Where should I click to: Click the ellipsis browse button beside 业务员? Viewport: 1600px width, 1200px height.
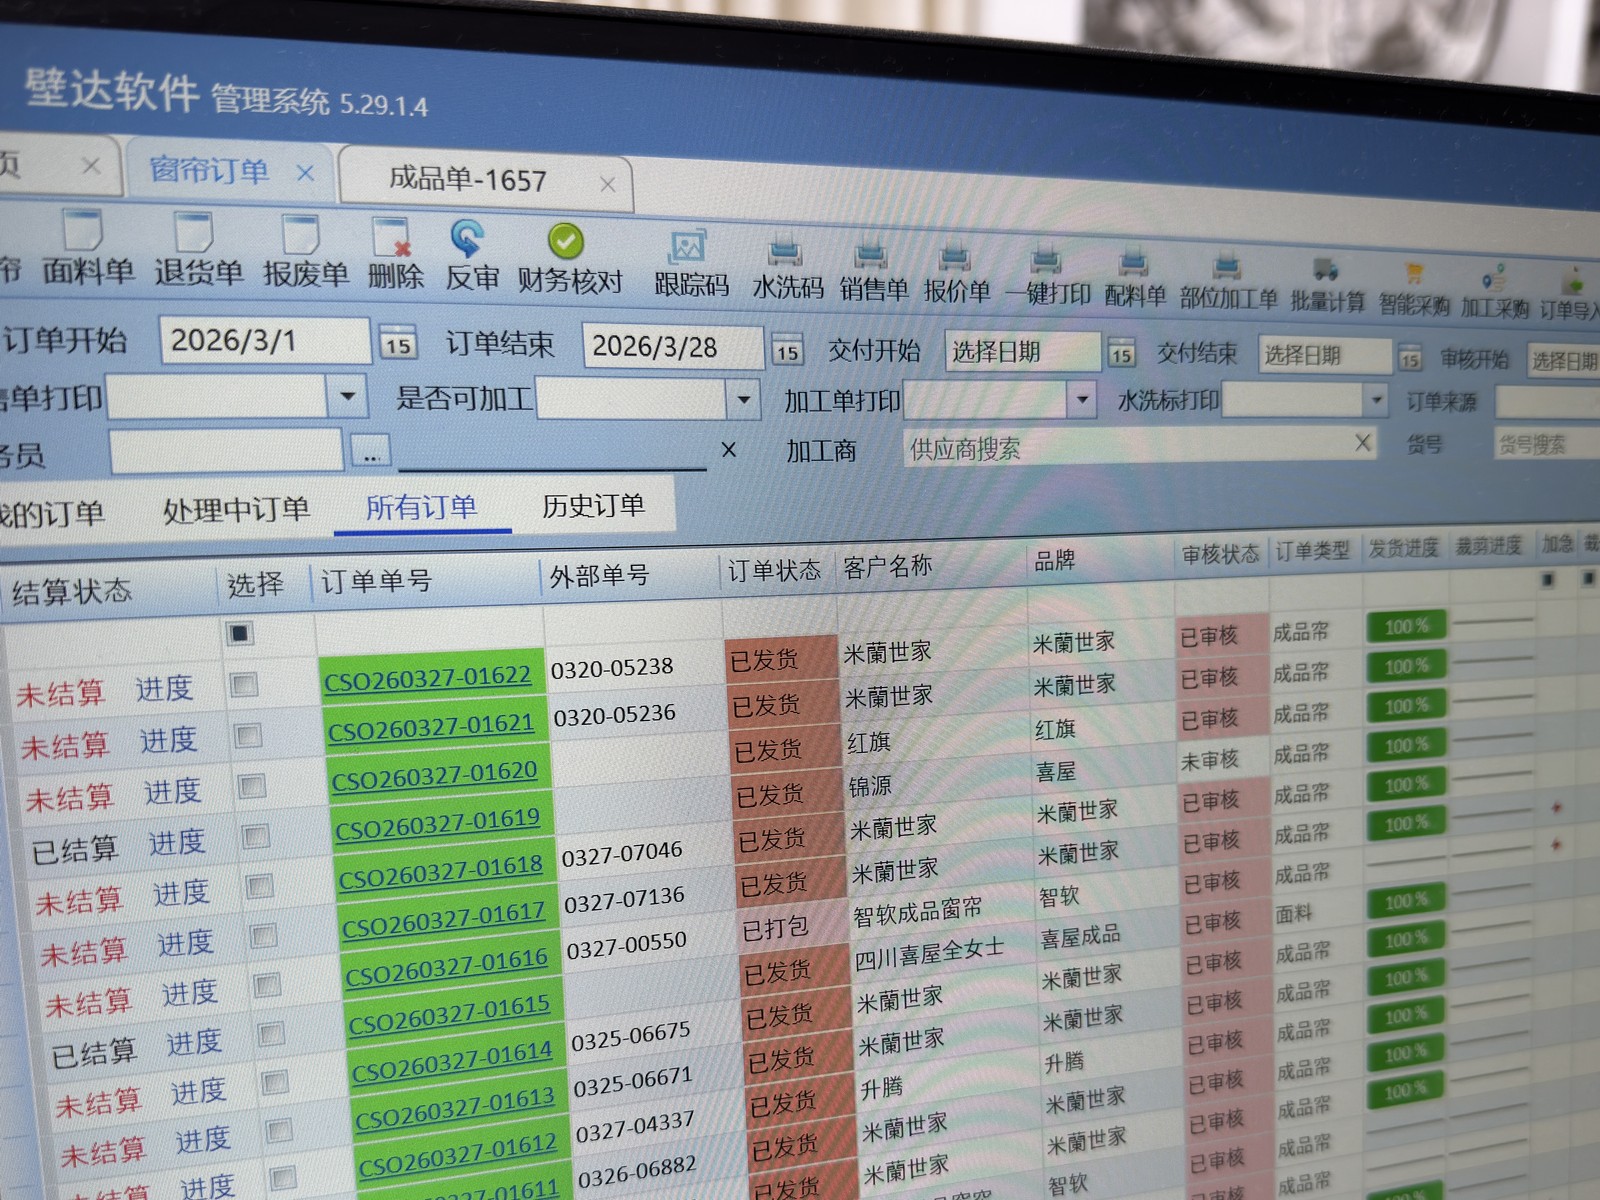[x=371, y=452]
